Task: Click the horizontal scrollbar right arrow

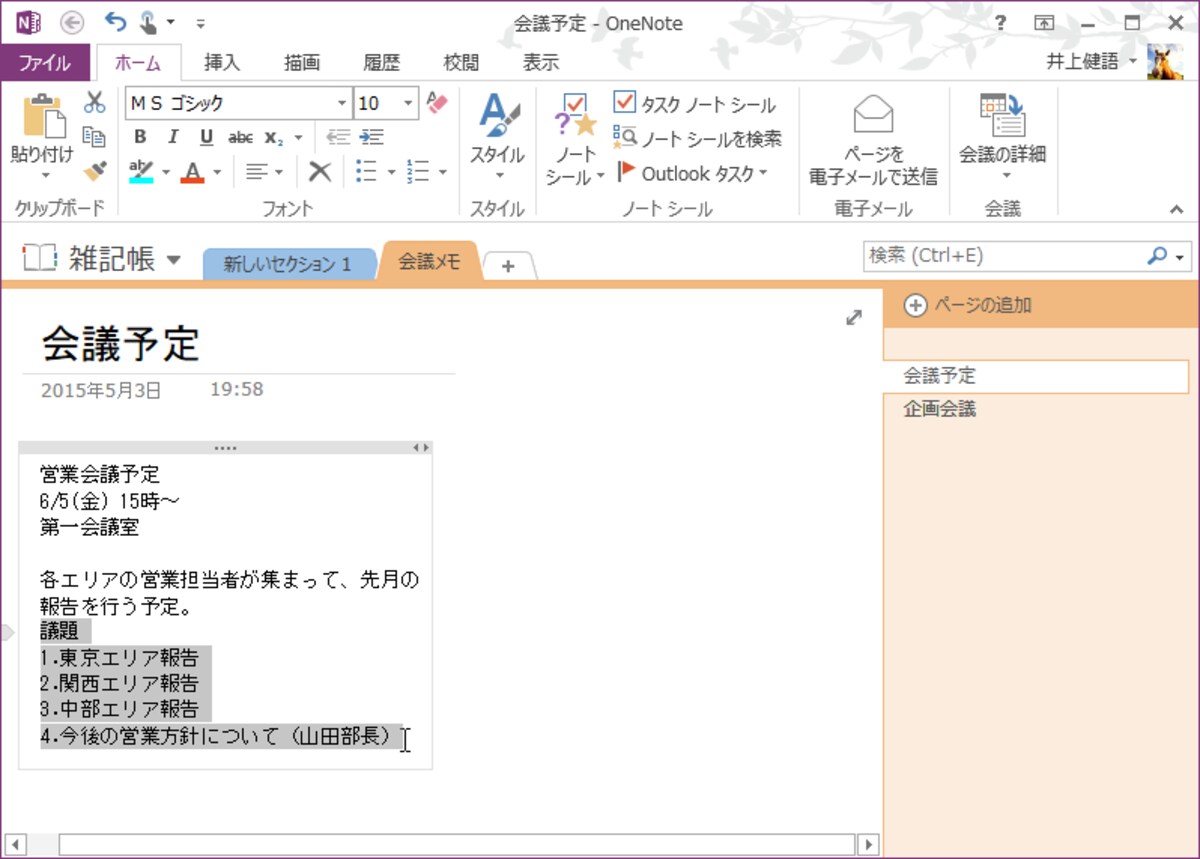Action: coord(869,843)
